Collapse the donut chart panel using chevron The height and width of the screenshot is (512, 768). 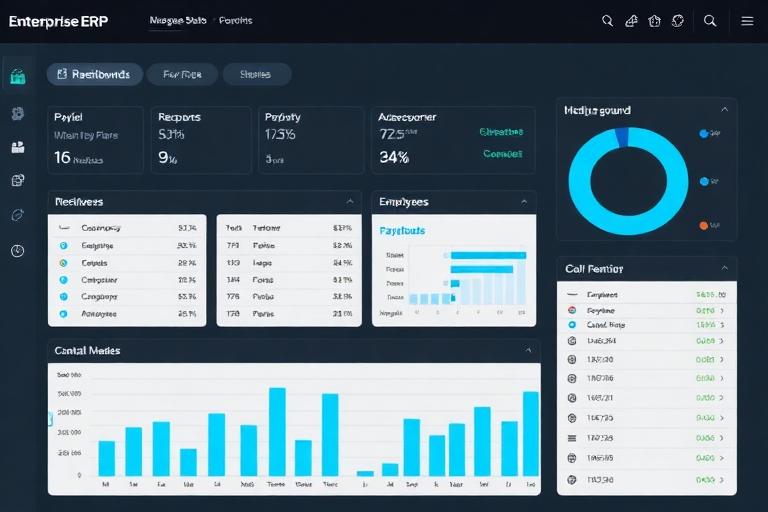724,110
